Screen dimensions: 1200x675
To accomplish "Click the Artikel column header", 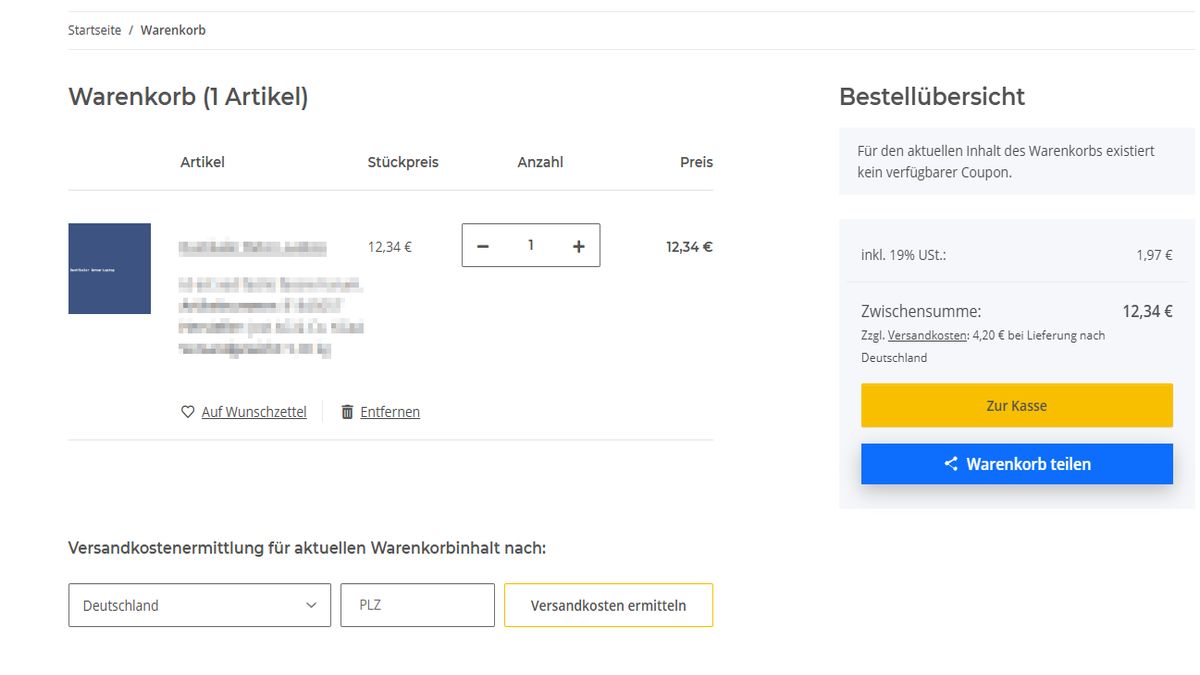I will point(202,162).
